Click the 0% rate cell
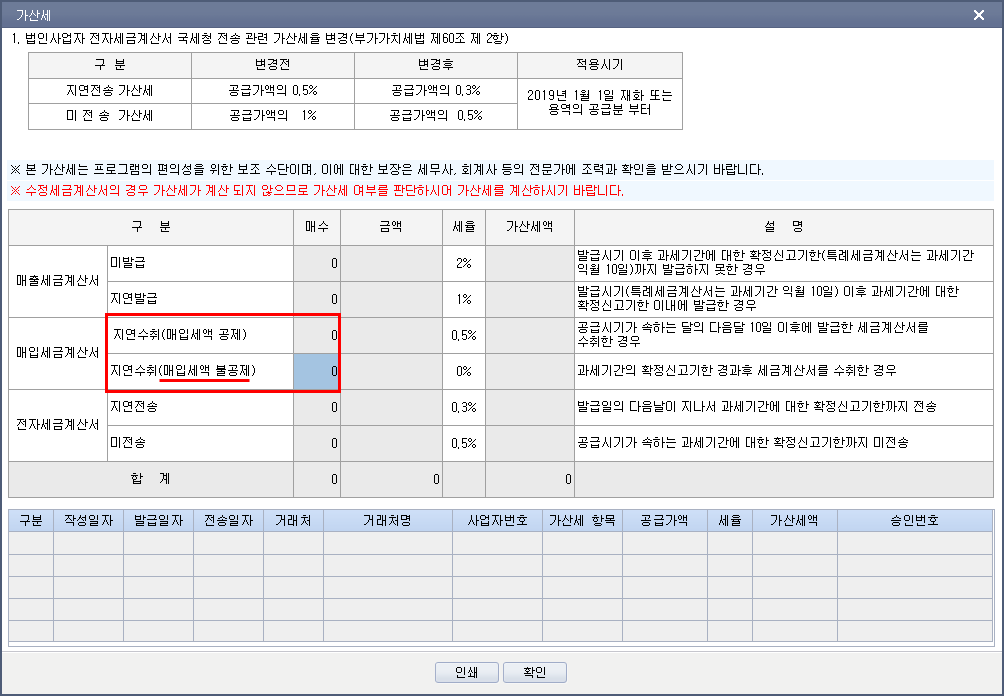1004x696 pixels. (464, 371)
